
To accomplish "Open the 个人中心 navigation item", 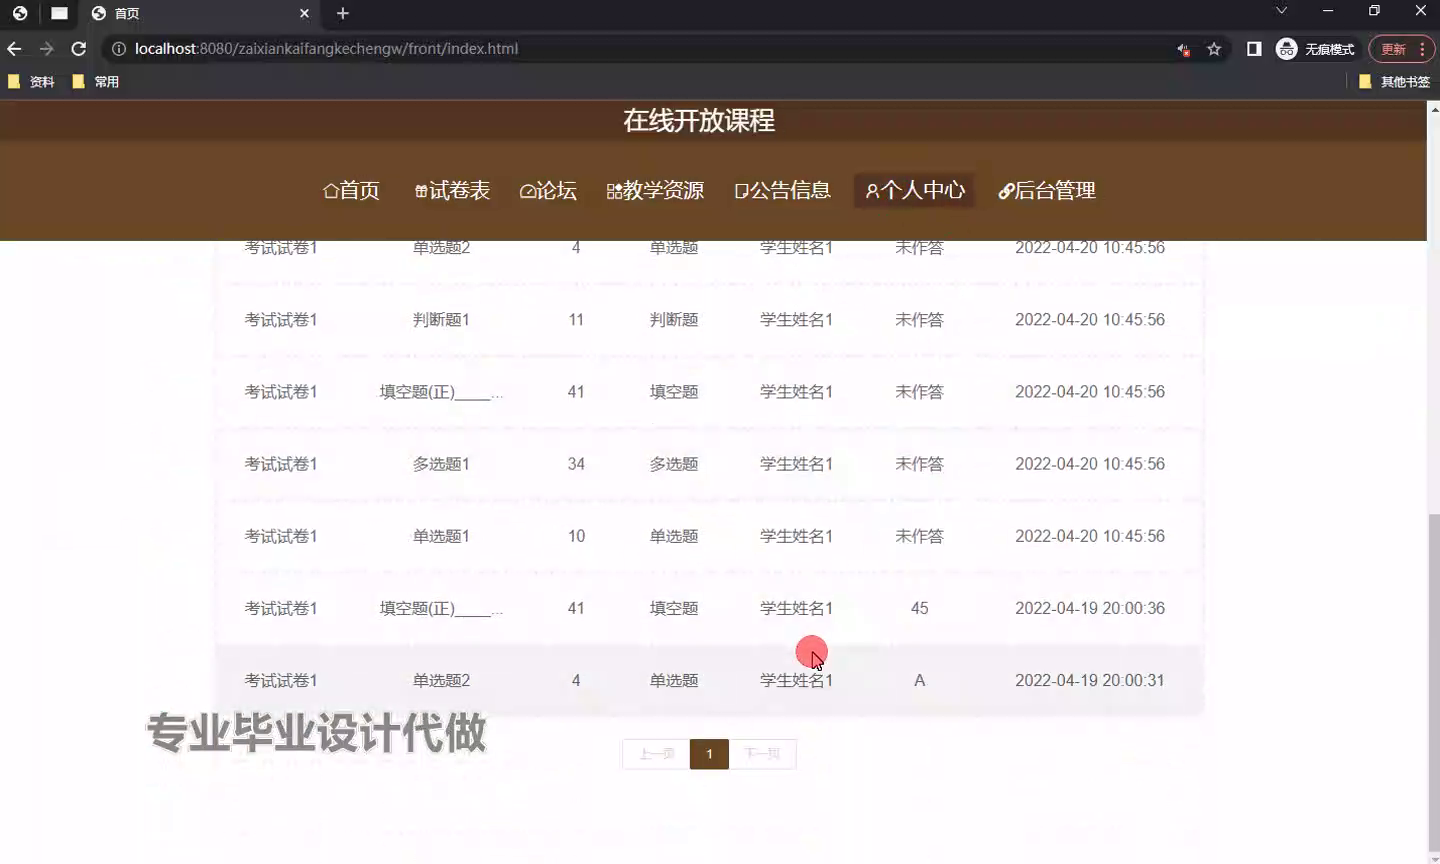I will 915,191.
